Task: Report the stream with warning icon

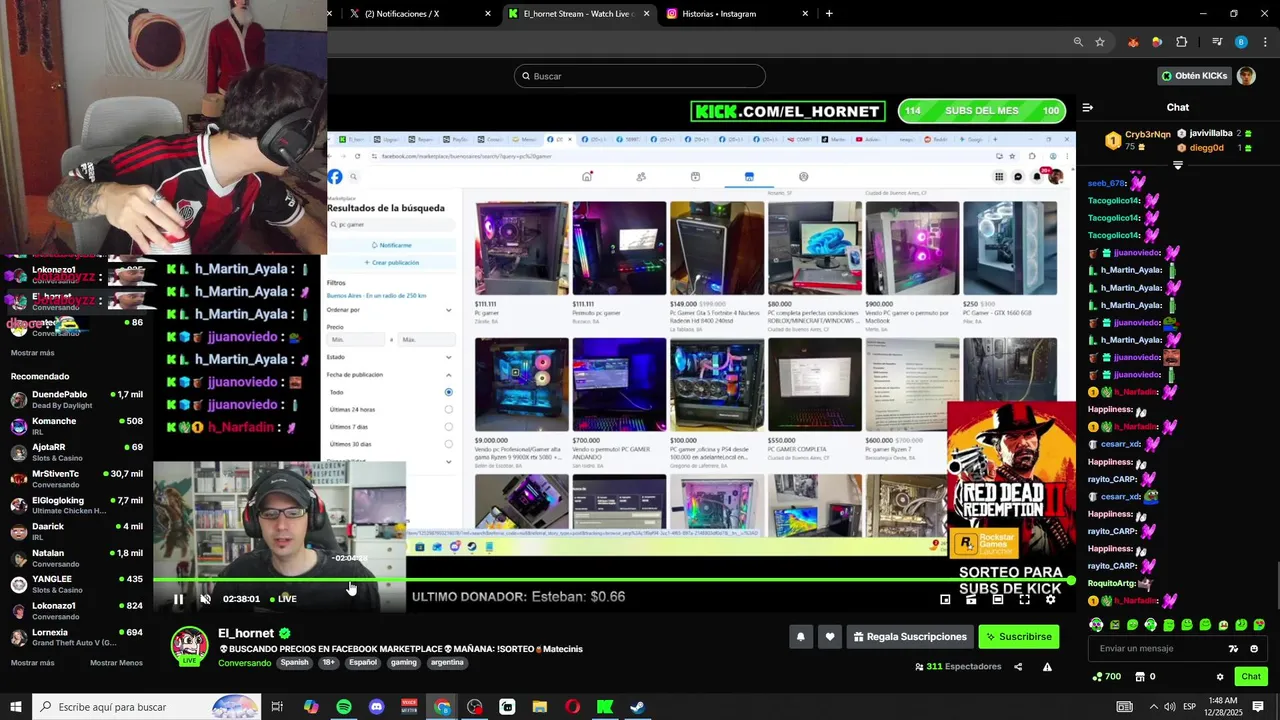Action: click(1047, 667)
